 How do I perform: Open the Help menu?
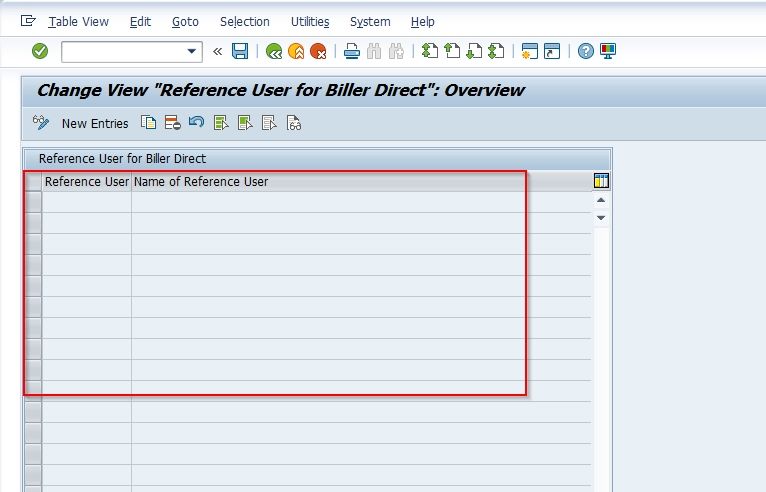click(x=423, y=21)
